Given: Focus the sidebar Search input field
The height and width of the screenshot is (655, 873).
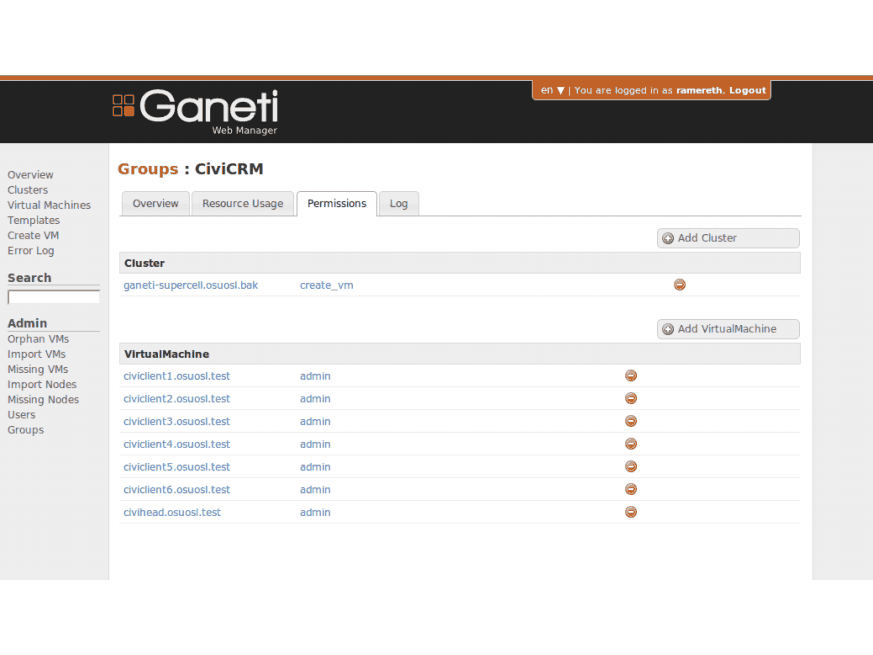Looking at the screenshot, I should coord(53,297).
